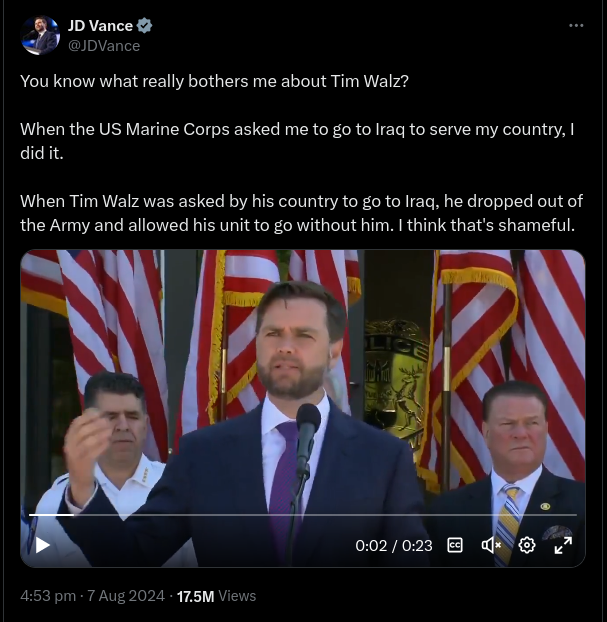Toggle closed captions with CC icon
Image resolution: width=607 pixels, height=622 pixels.
point(455,545)
